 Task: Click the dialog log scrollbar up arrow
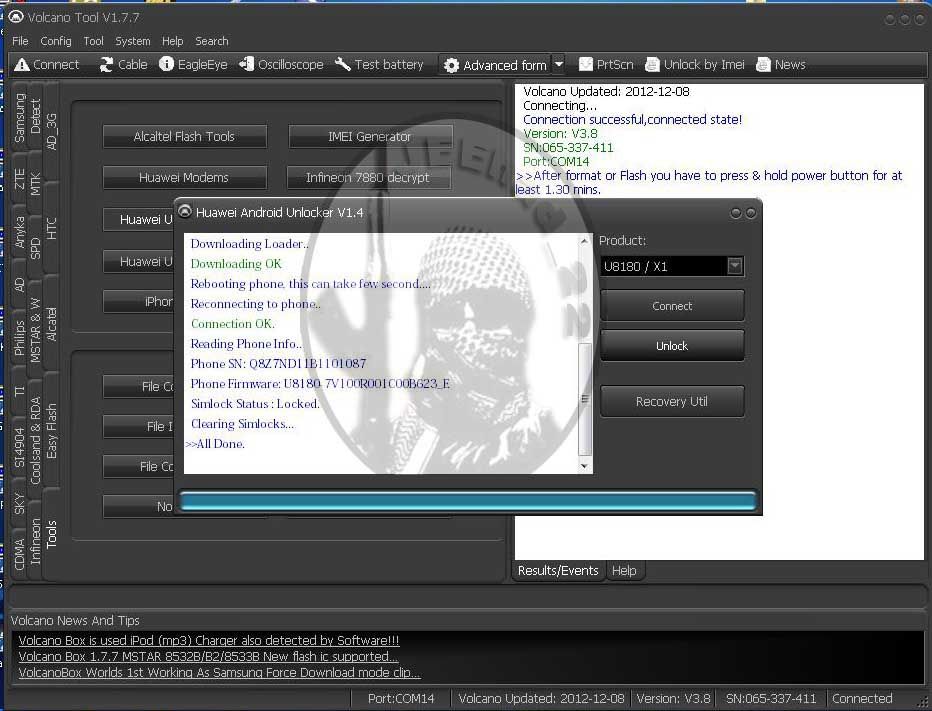coord(585,241)
